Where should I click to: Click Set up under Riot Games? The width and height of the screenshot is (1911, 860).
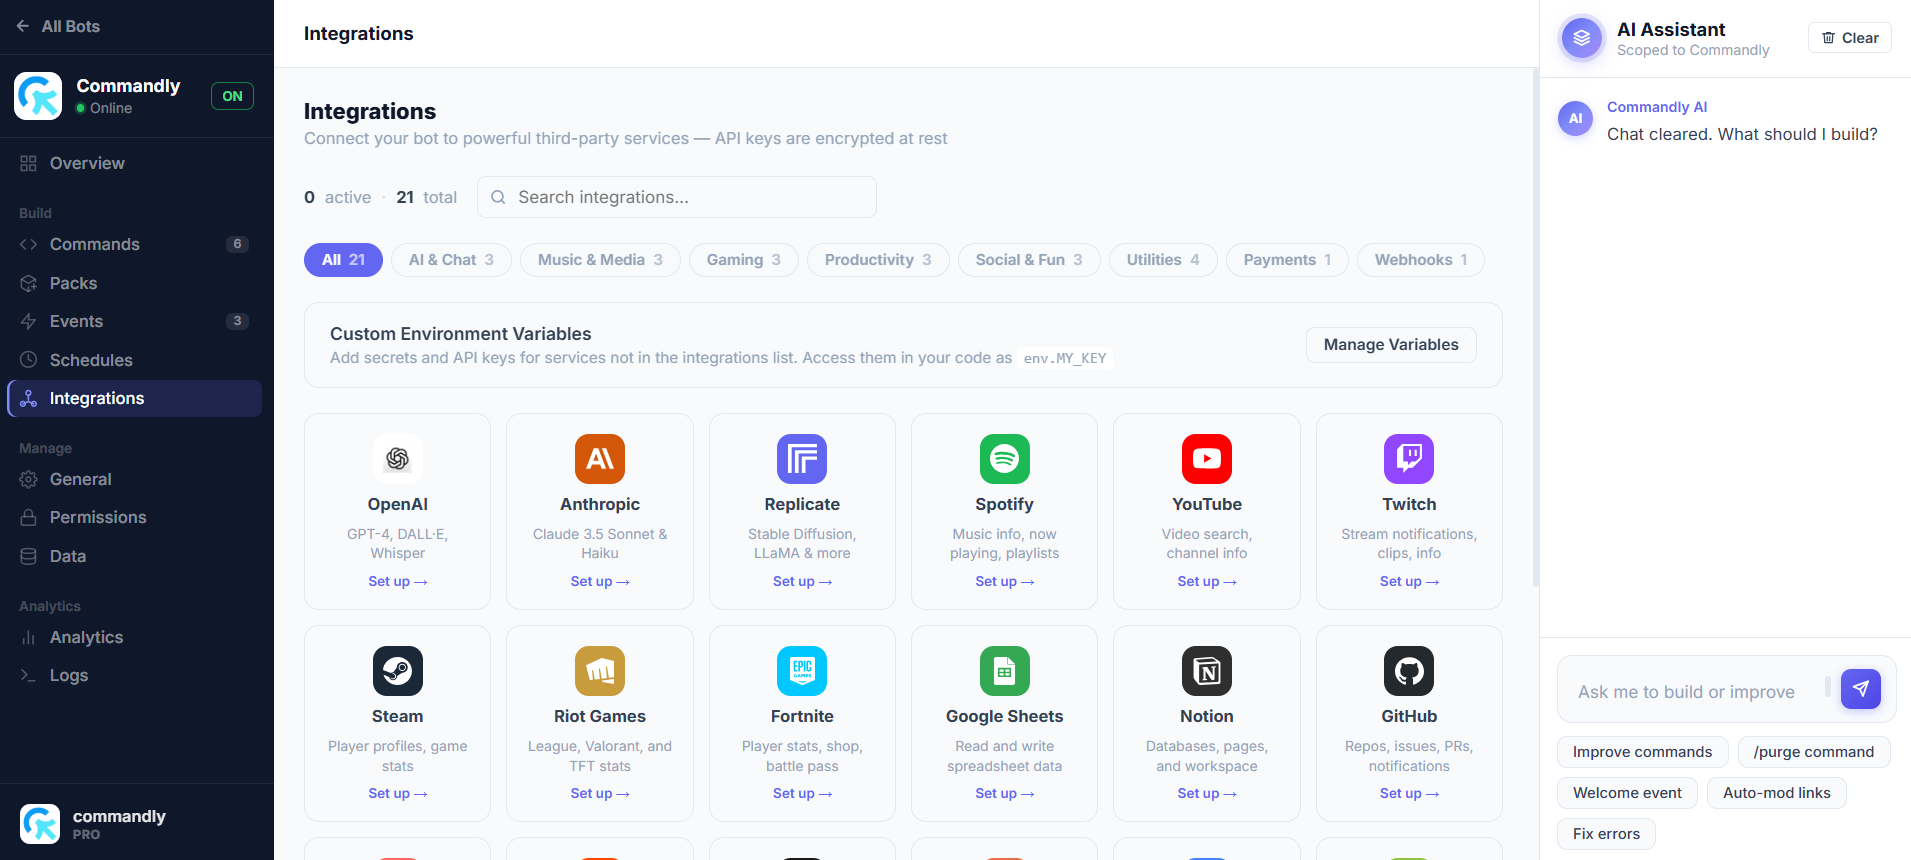click(x=600, y=793)
